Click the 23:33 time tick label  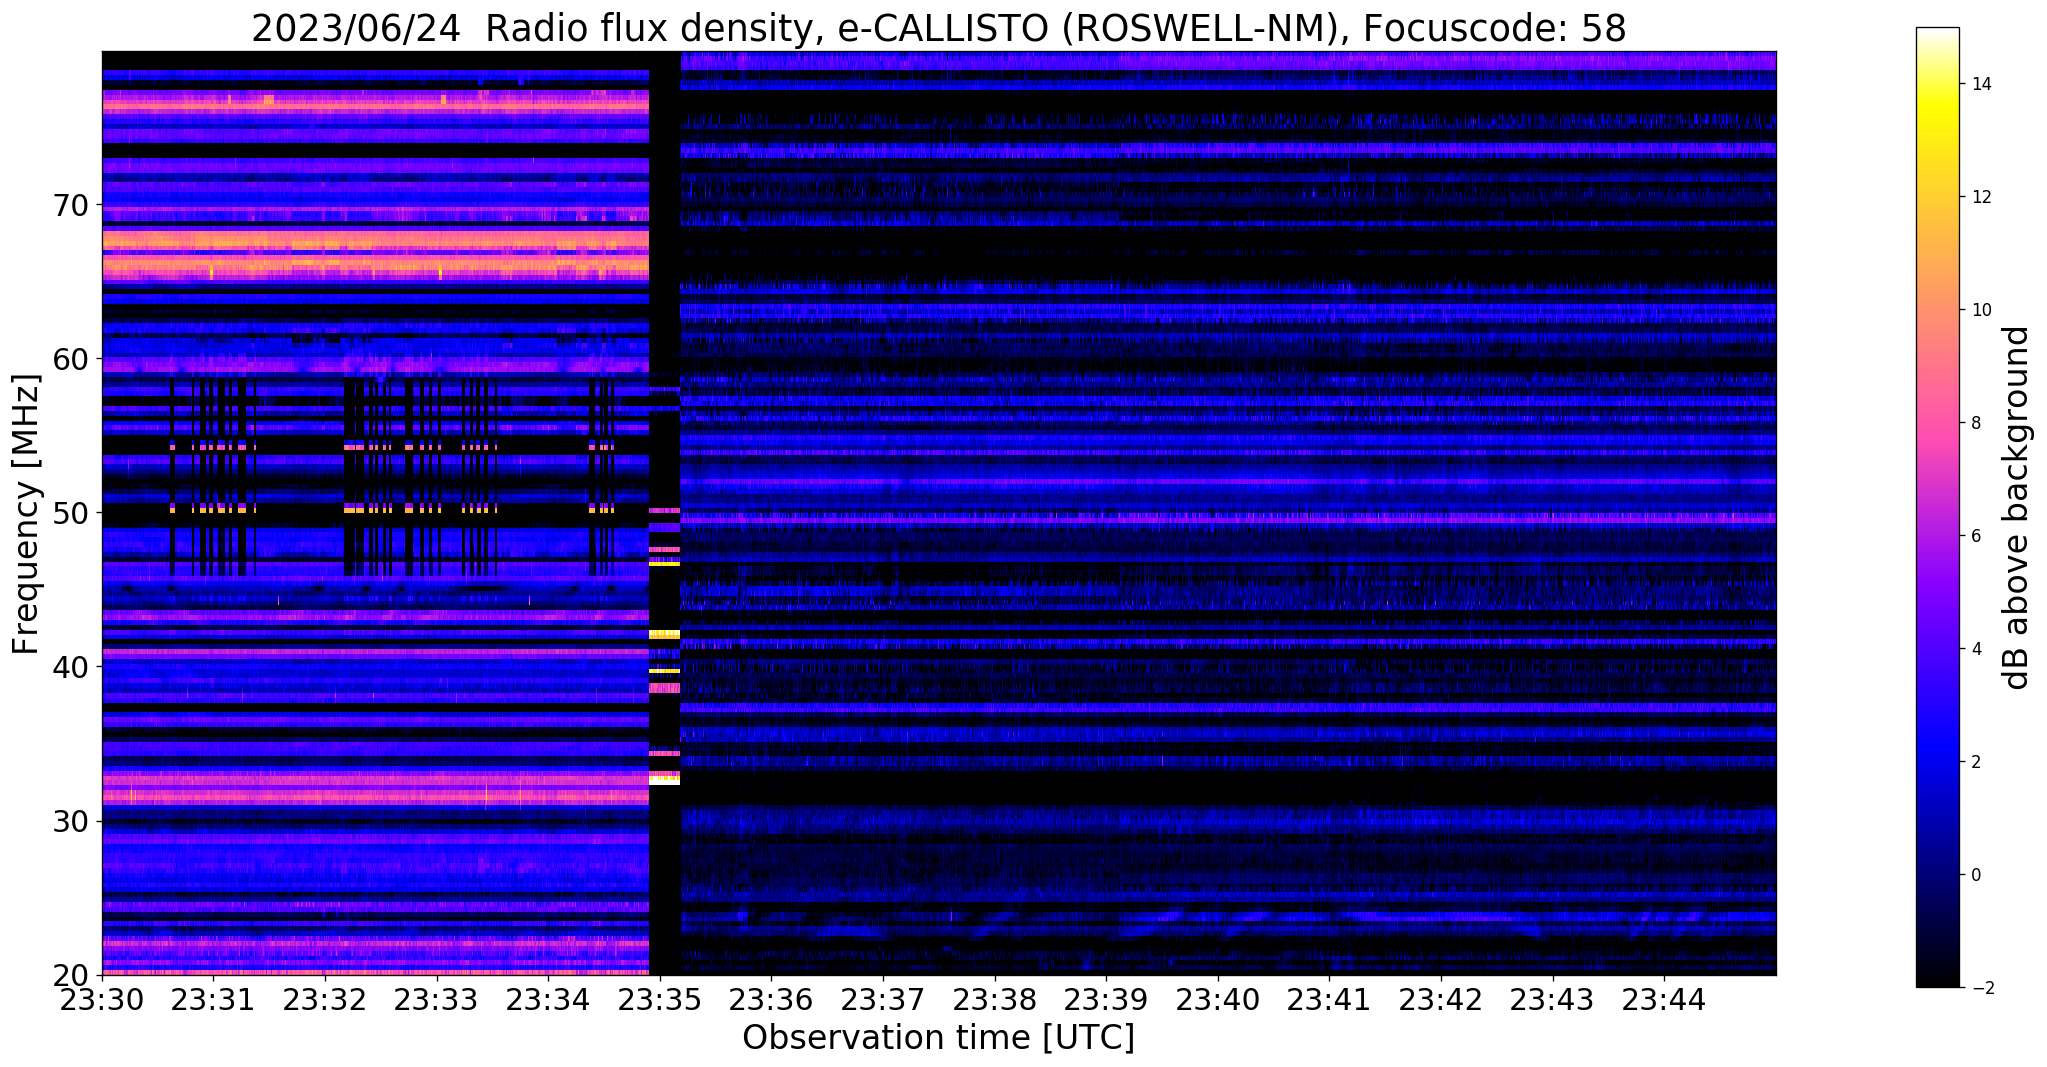(x=437, y=999)
